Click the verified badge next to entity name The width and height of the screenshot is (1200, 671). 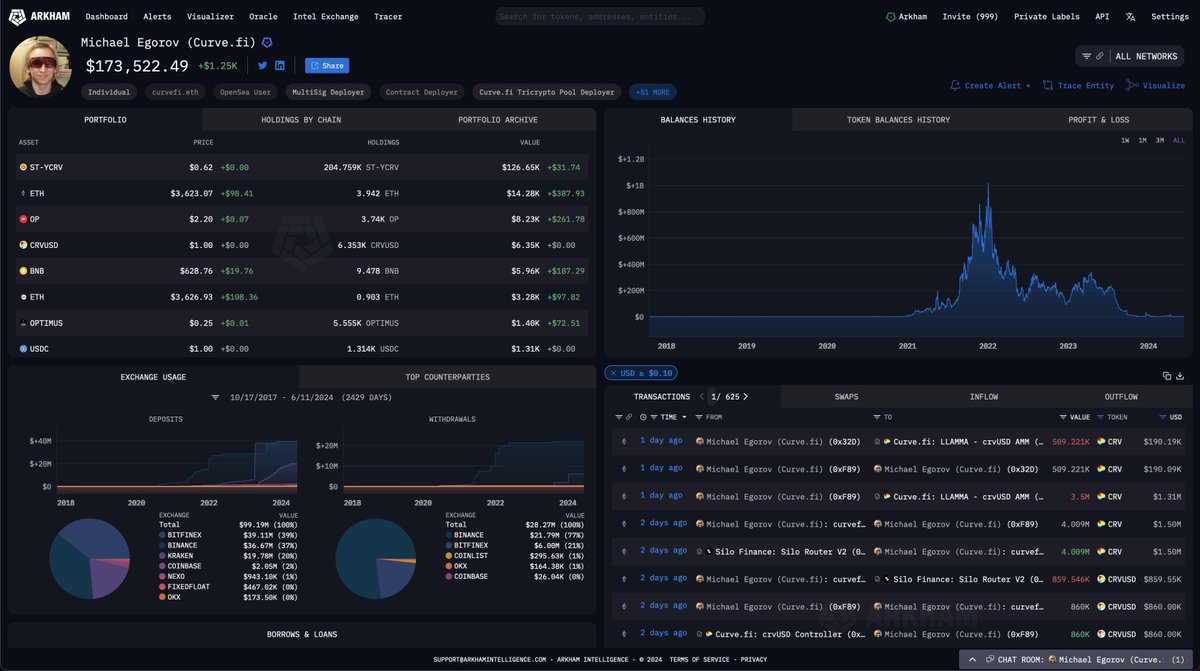pyautogui.click(x=267, y=43)
